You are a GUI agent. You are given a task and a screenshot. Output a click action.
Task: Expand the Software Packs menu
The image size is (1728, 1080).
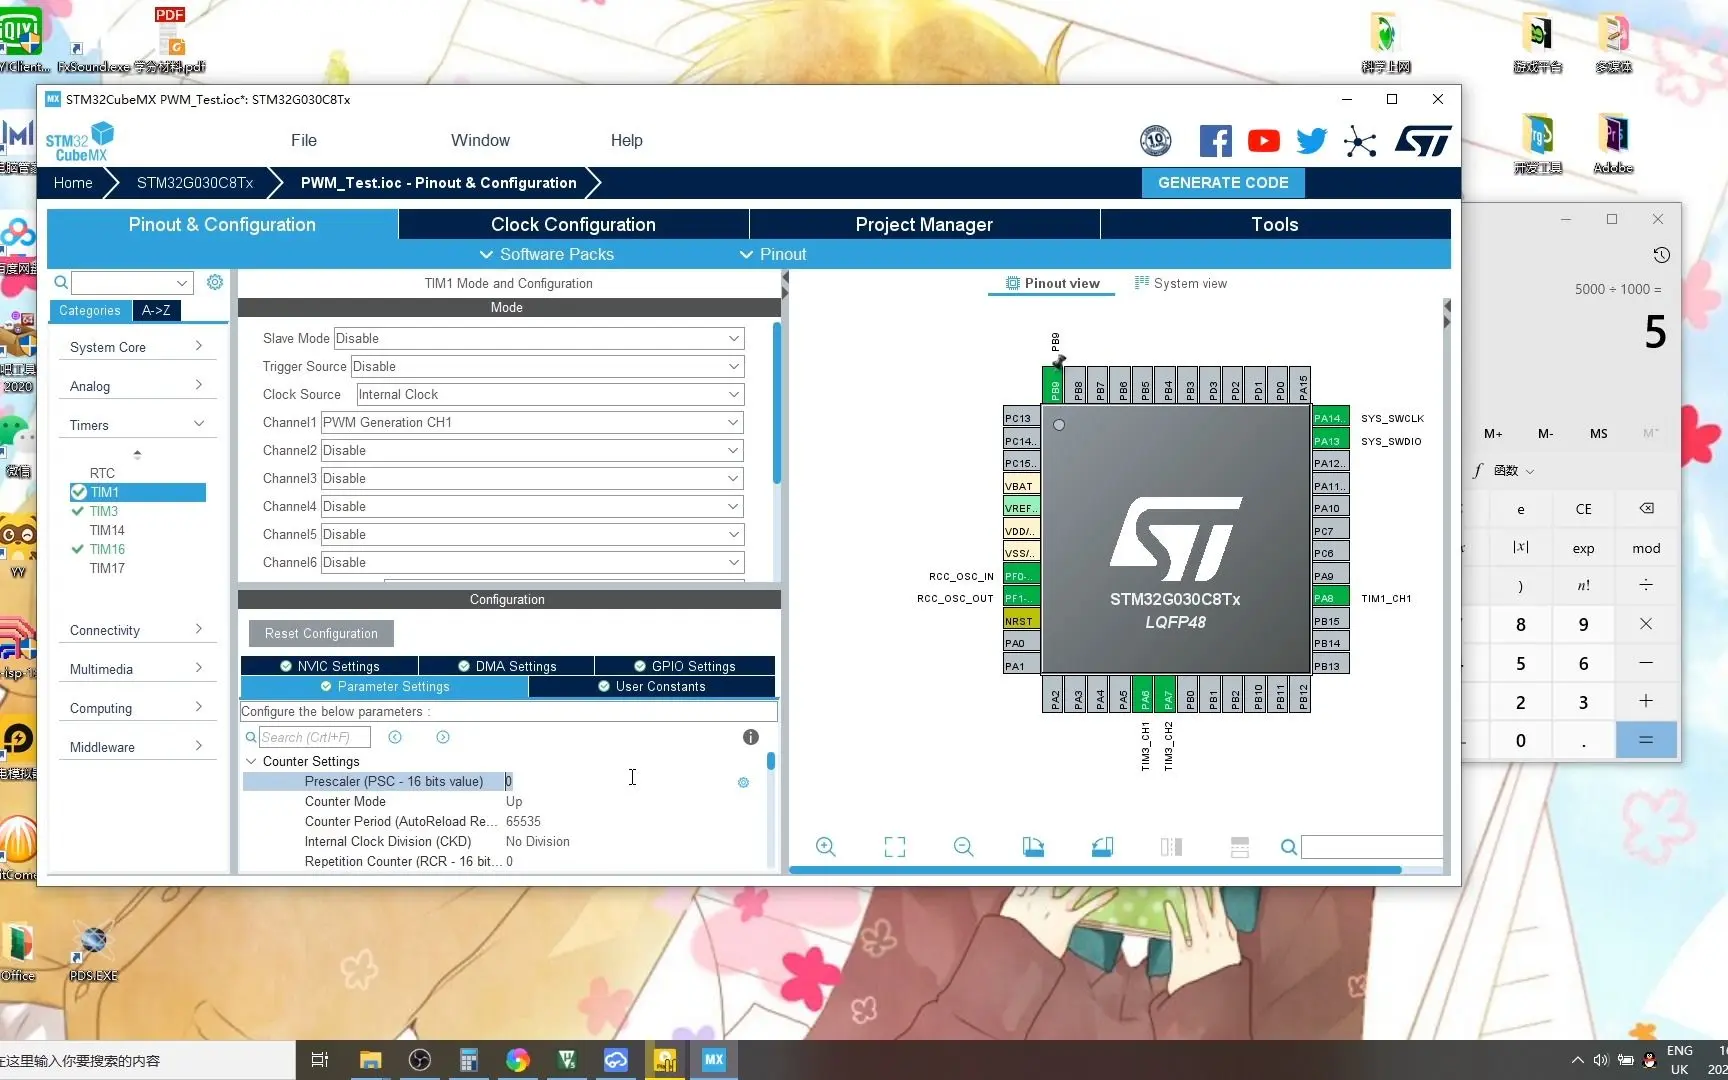pyautogui.click(x=546, y=254)
